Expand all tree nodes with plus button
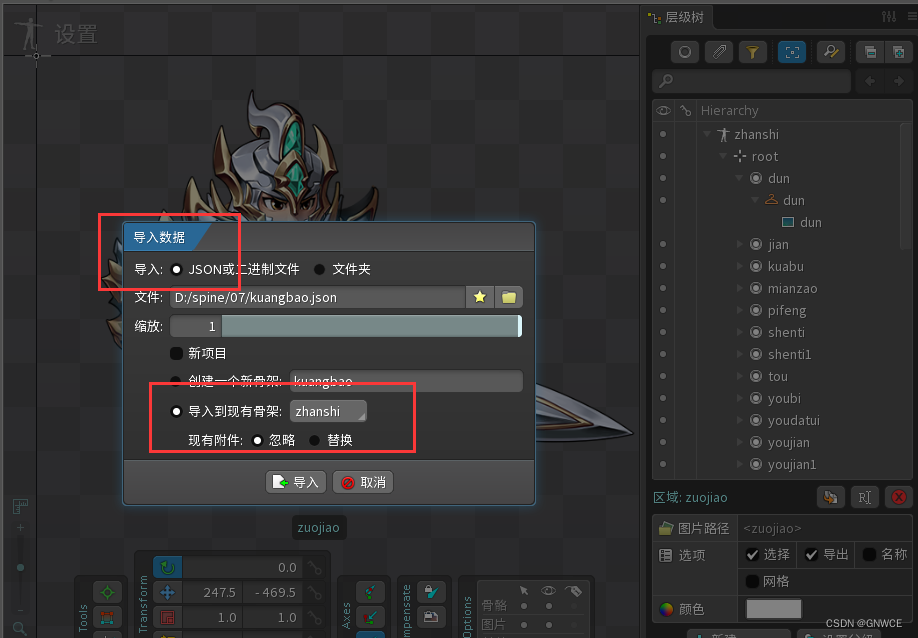The width and height of the screenshot is (918, 638). (899, 52)
